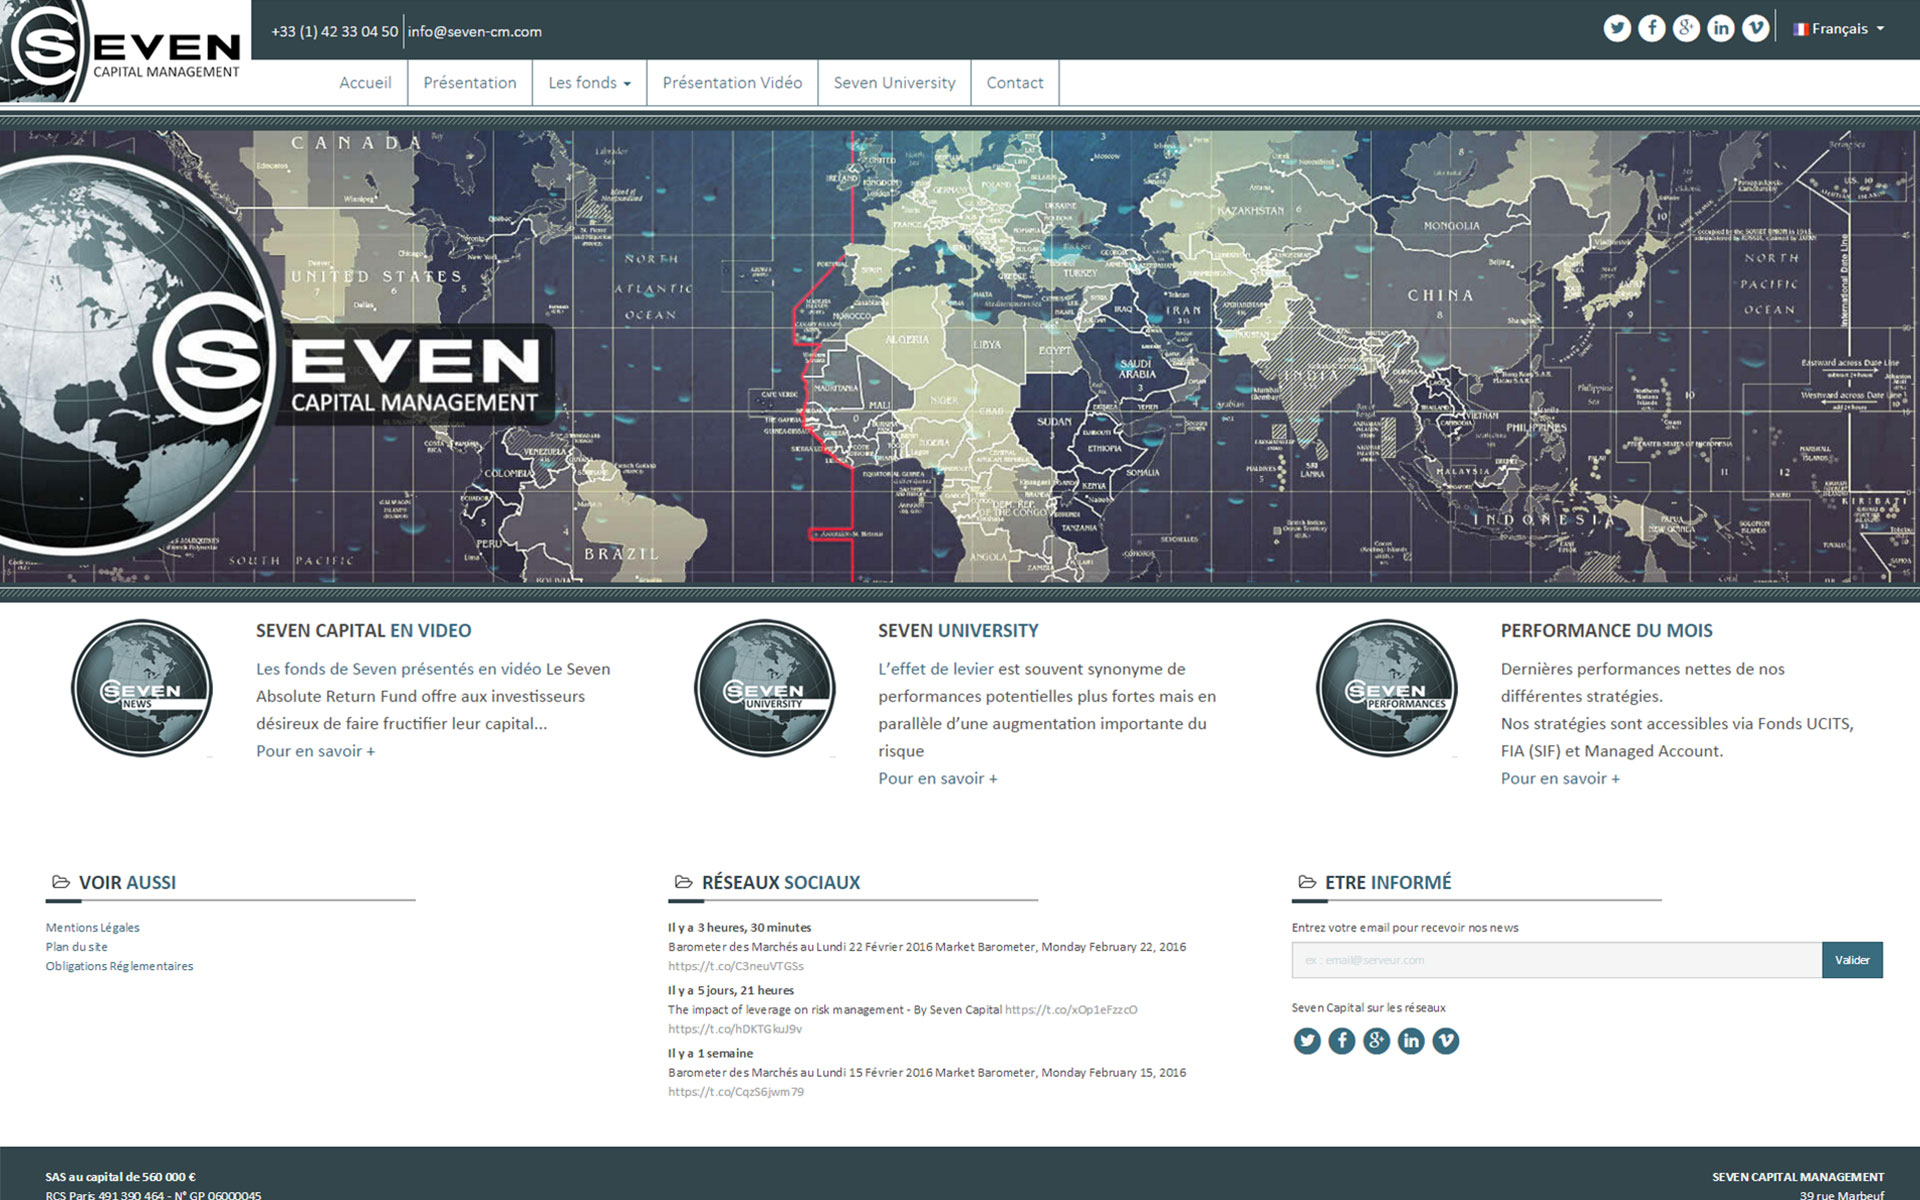Click LinkedIn icon under Seven Capital sur les réseaux
Viewport: 1920px width, 1200px height.
click(x=1411, y=1041)
